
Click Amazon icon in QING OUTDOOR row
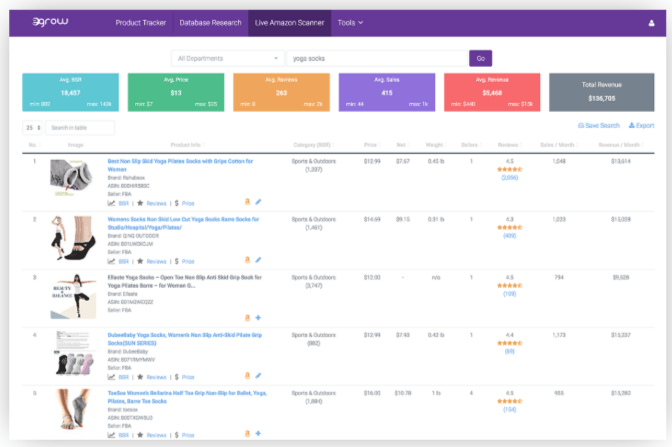247,260
